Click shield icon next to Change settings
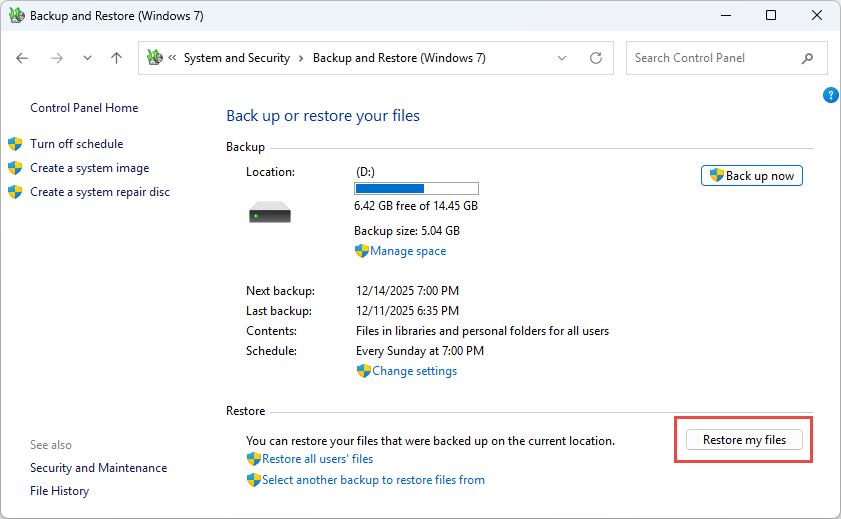Screen dimensions: 841x519 coord(364,371)
